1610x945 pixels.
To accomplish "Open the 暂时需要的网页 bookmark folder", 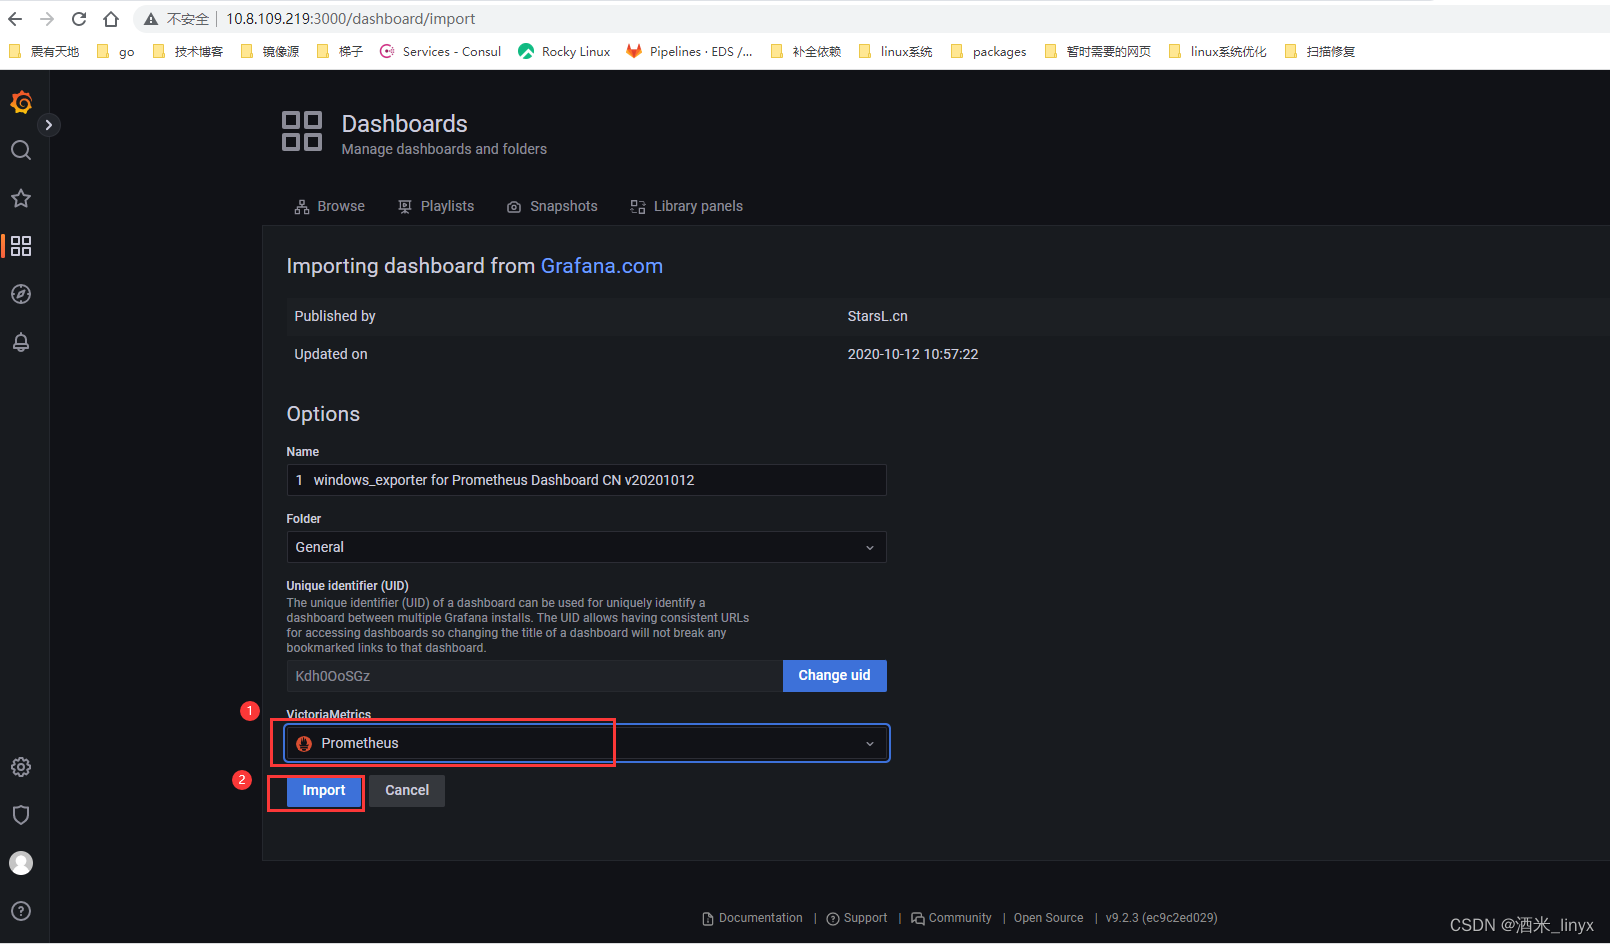I will 1098,52.
